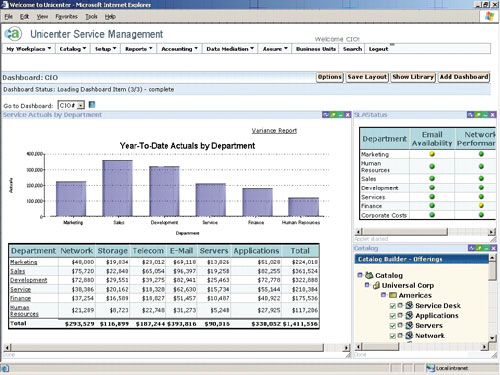
Task: Click the CA logo icon
Action: 13,34
